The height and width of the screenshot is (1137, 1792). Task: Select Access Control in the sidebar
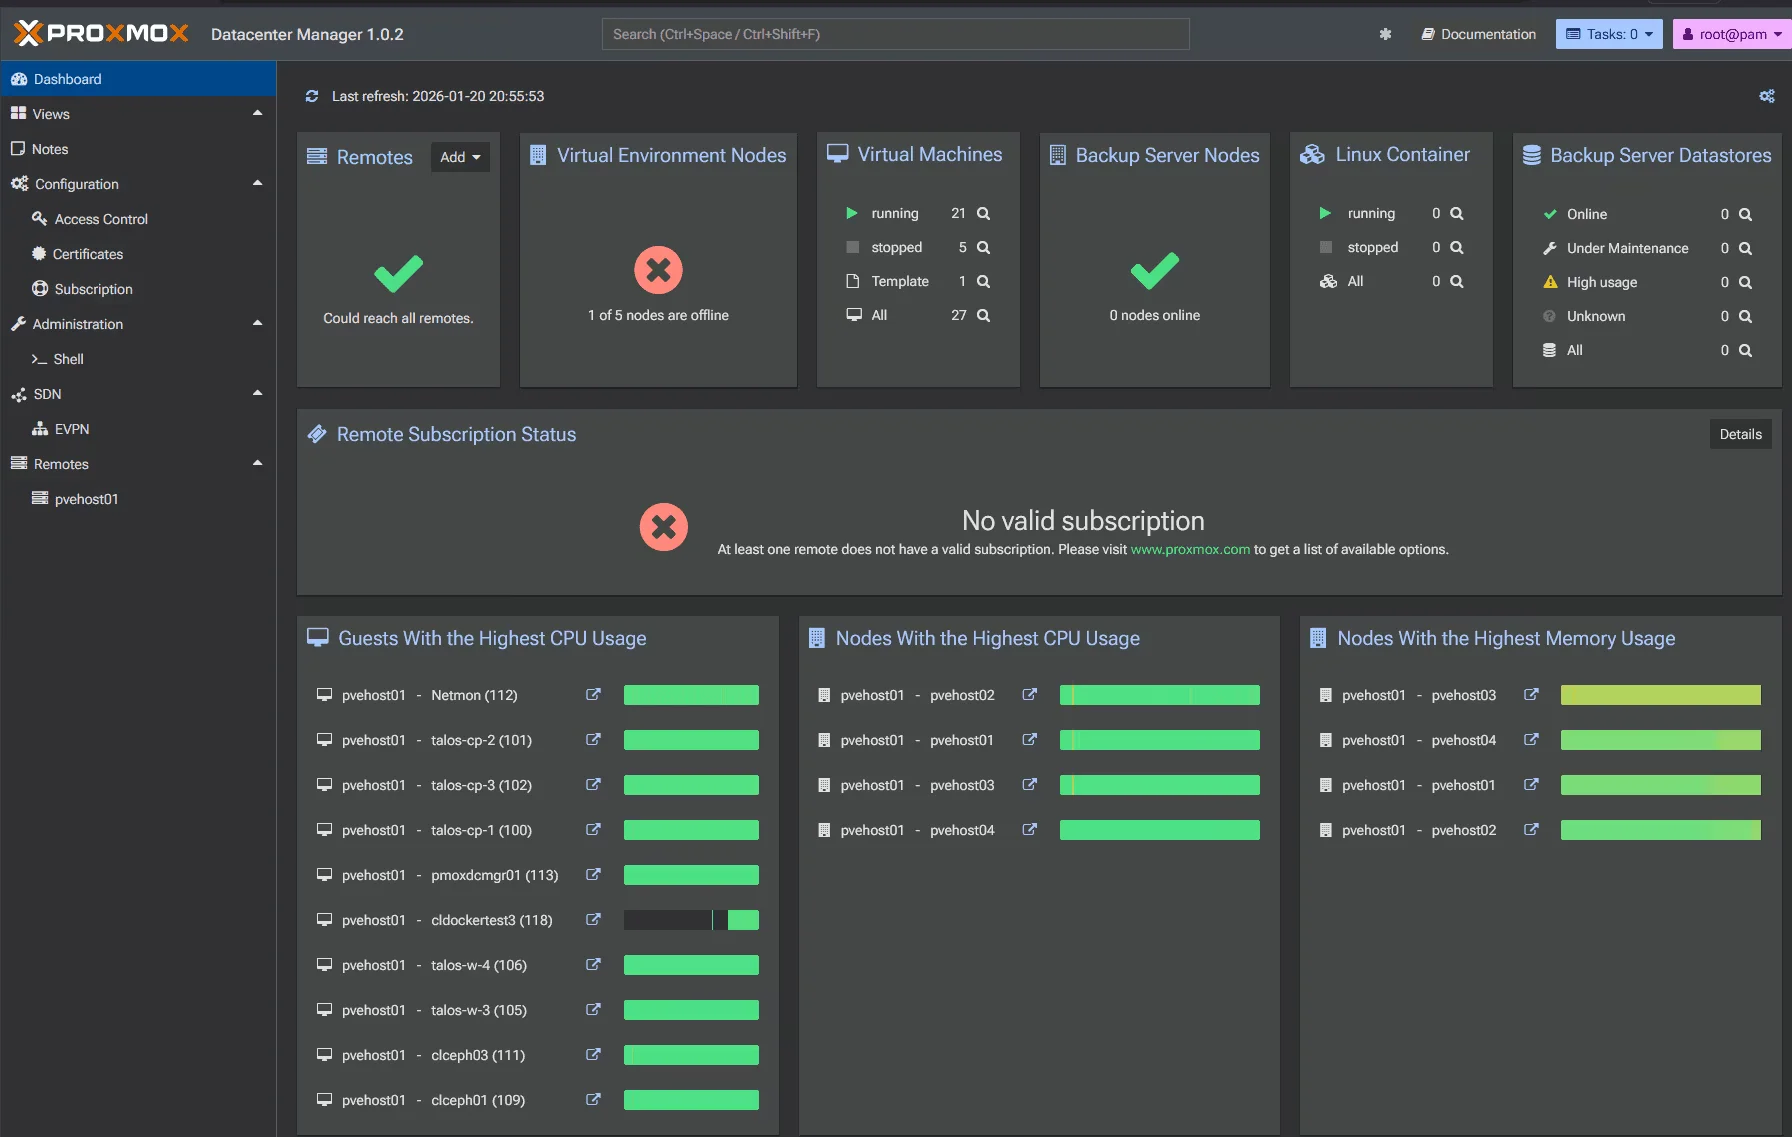101,219
